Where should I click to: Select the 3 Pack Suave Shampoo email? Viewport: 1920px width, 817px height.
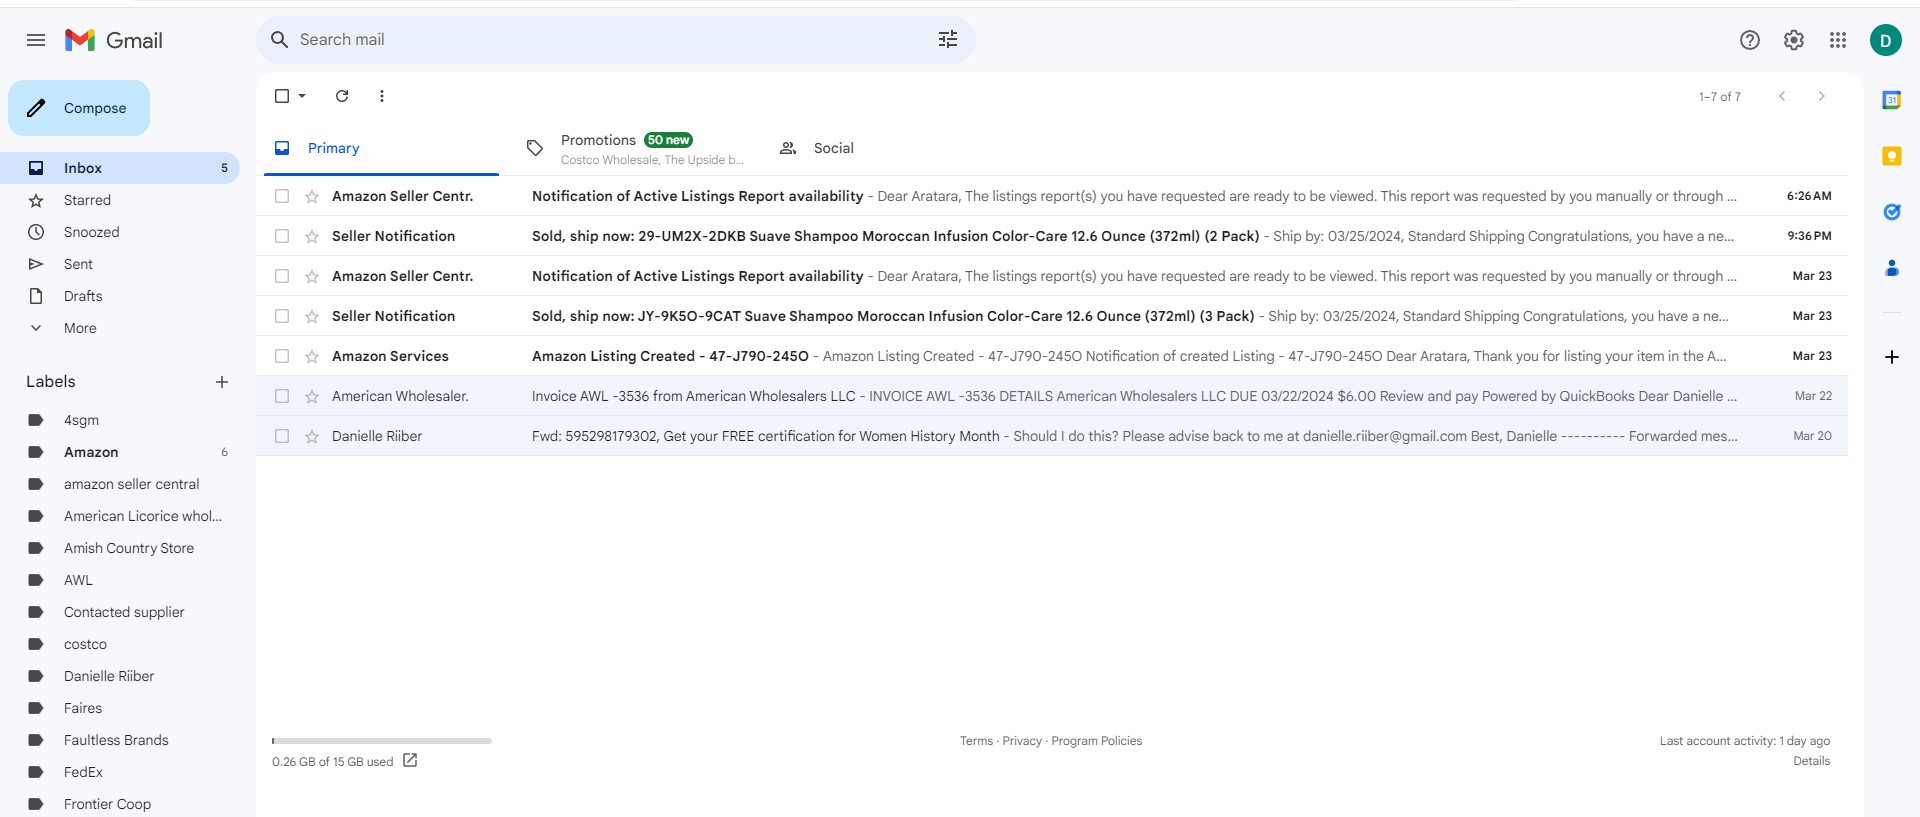(x=282, y=316)
